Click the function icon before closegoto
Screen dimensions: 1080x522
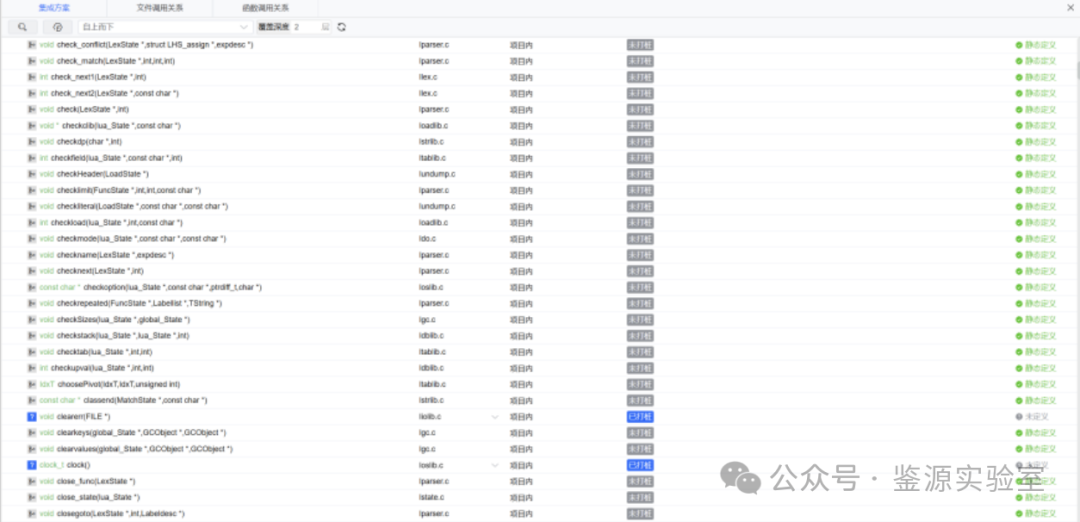coord(32,514)
